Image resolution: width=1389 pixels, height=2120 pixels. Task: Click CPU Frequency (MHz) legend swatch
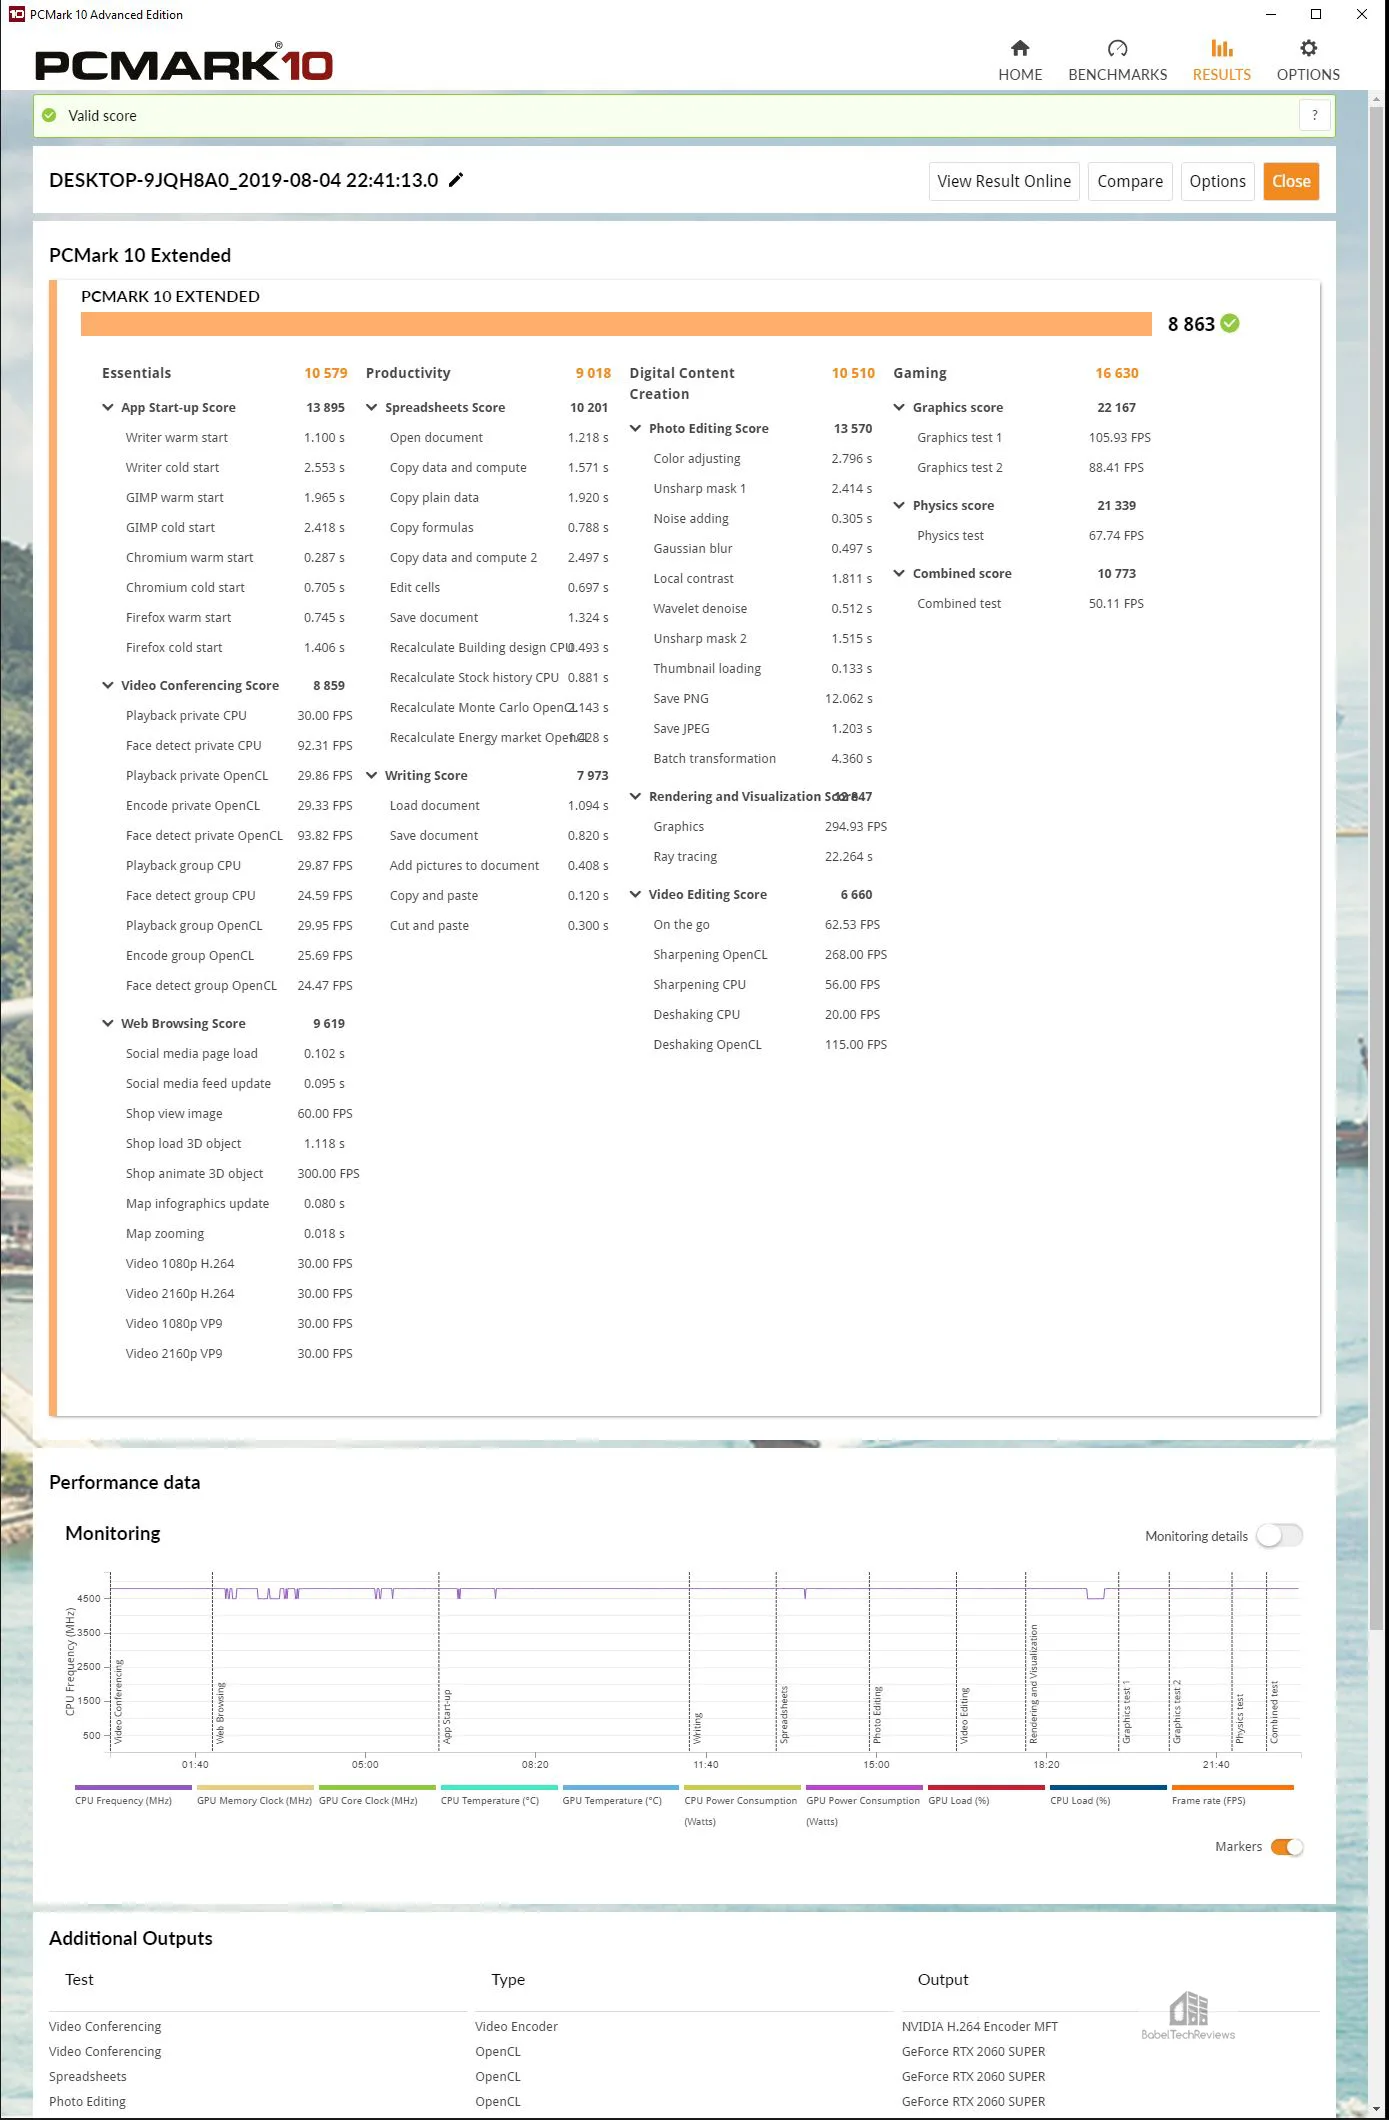(x=133, y=1787)
